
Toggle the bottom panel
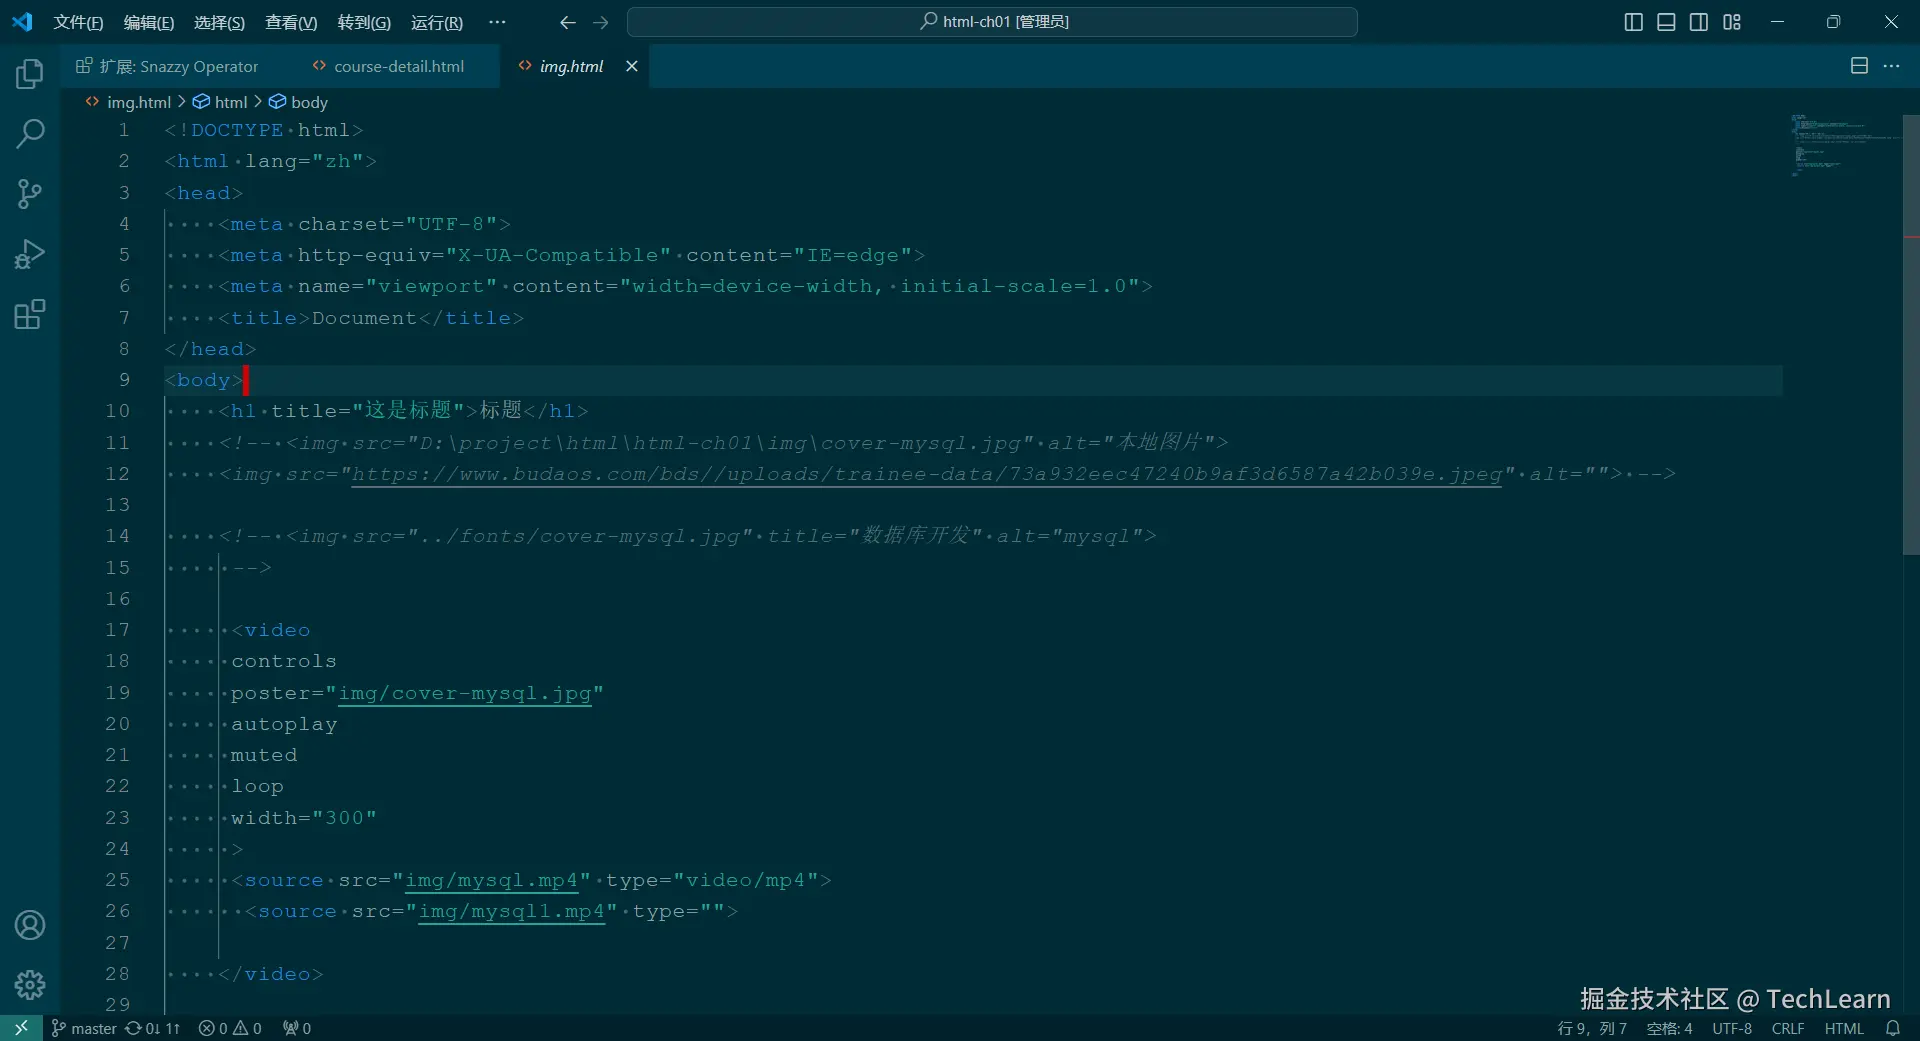pos(1666,22)
